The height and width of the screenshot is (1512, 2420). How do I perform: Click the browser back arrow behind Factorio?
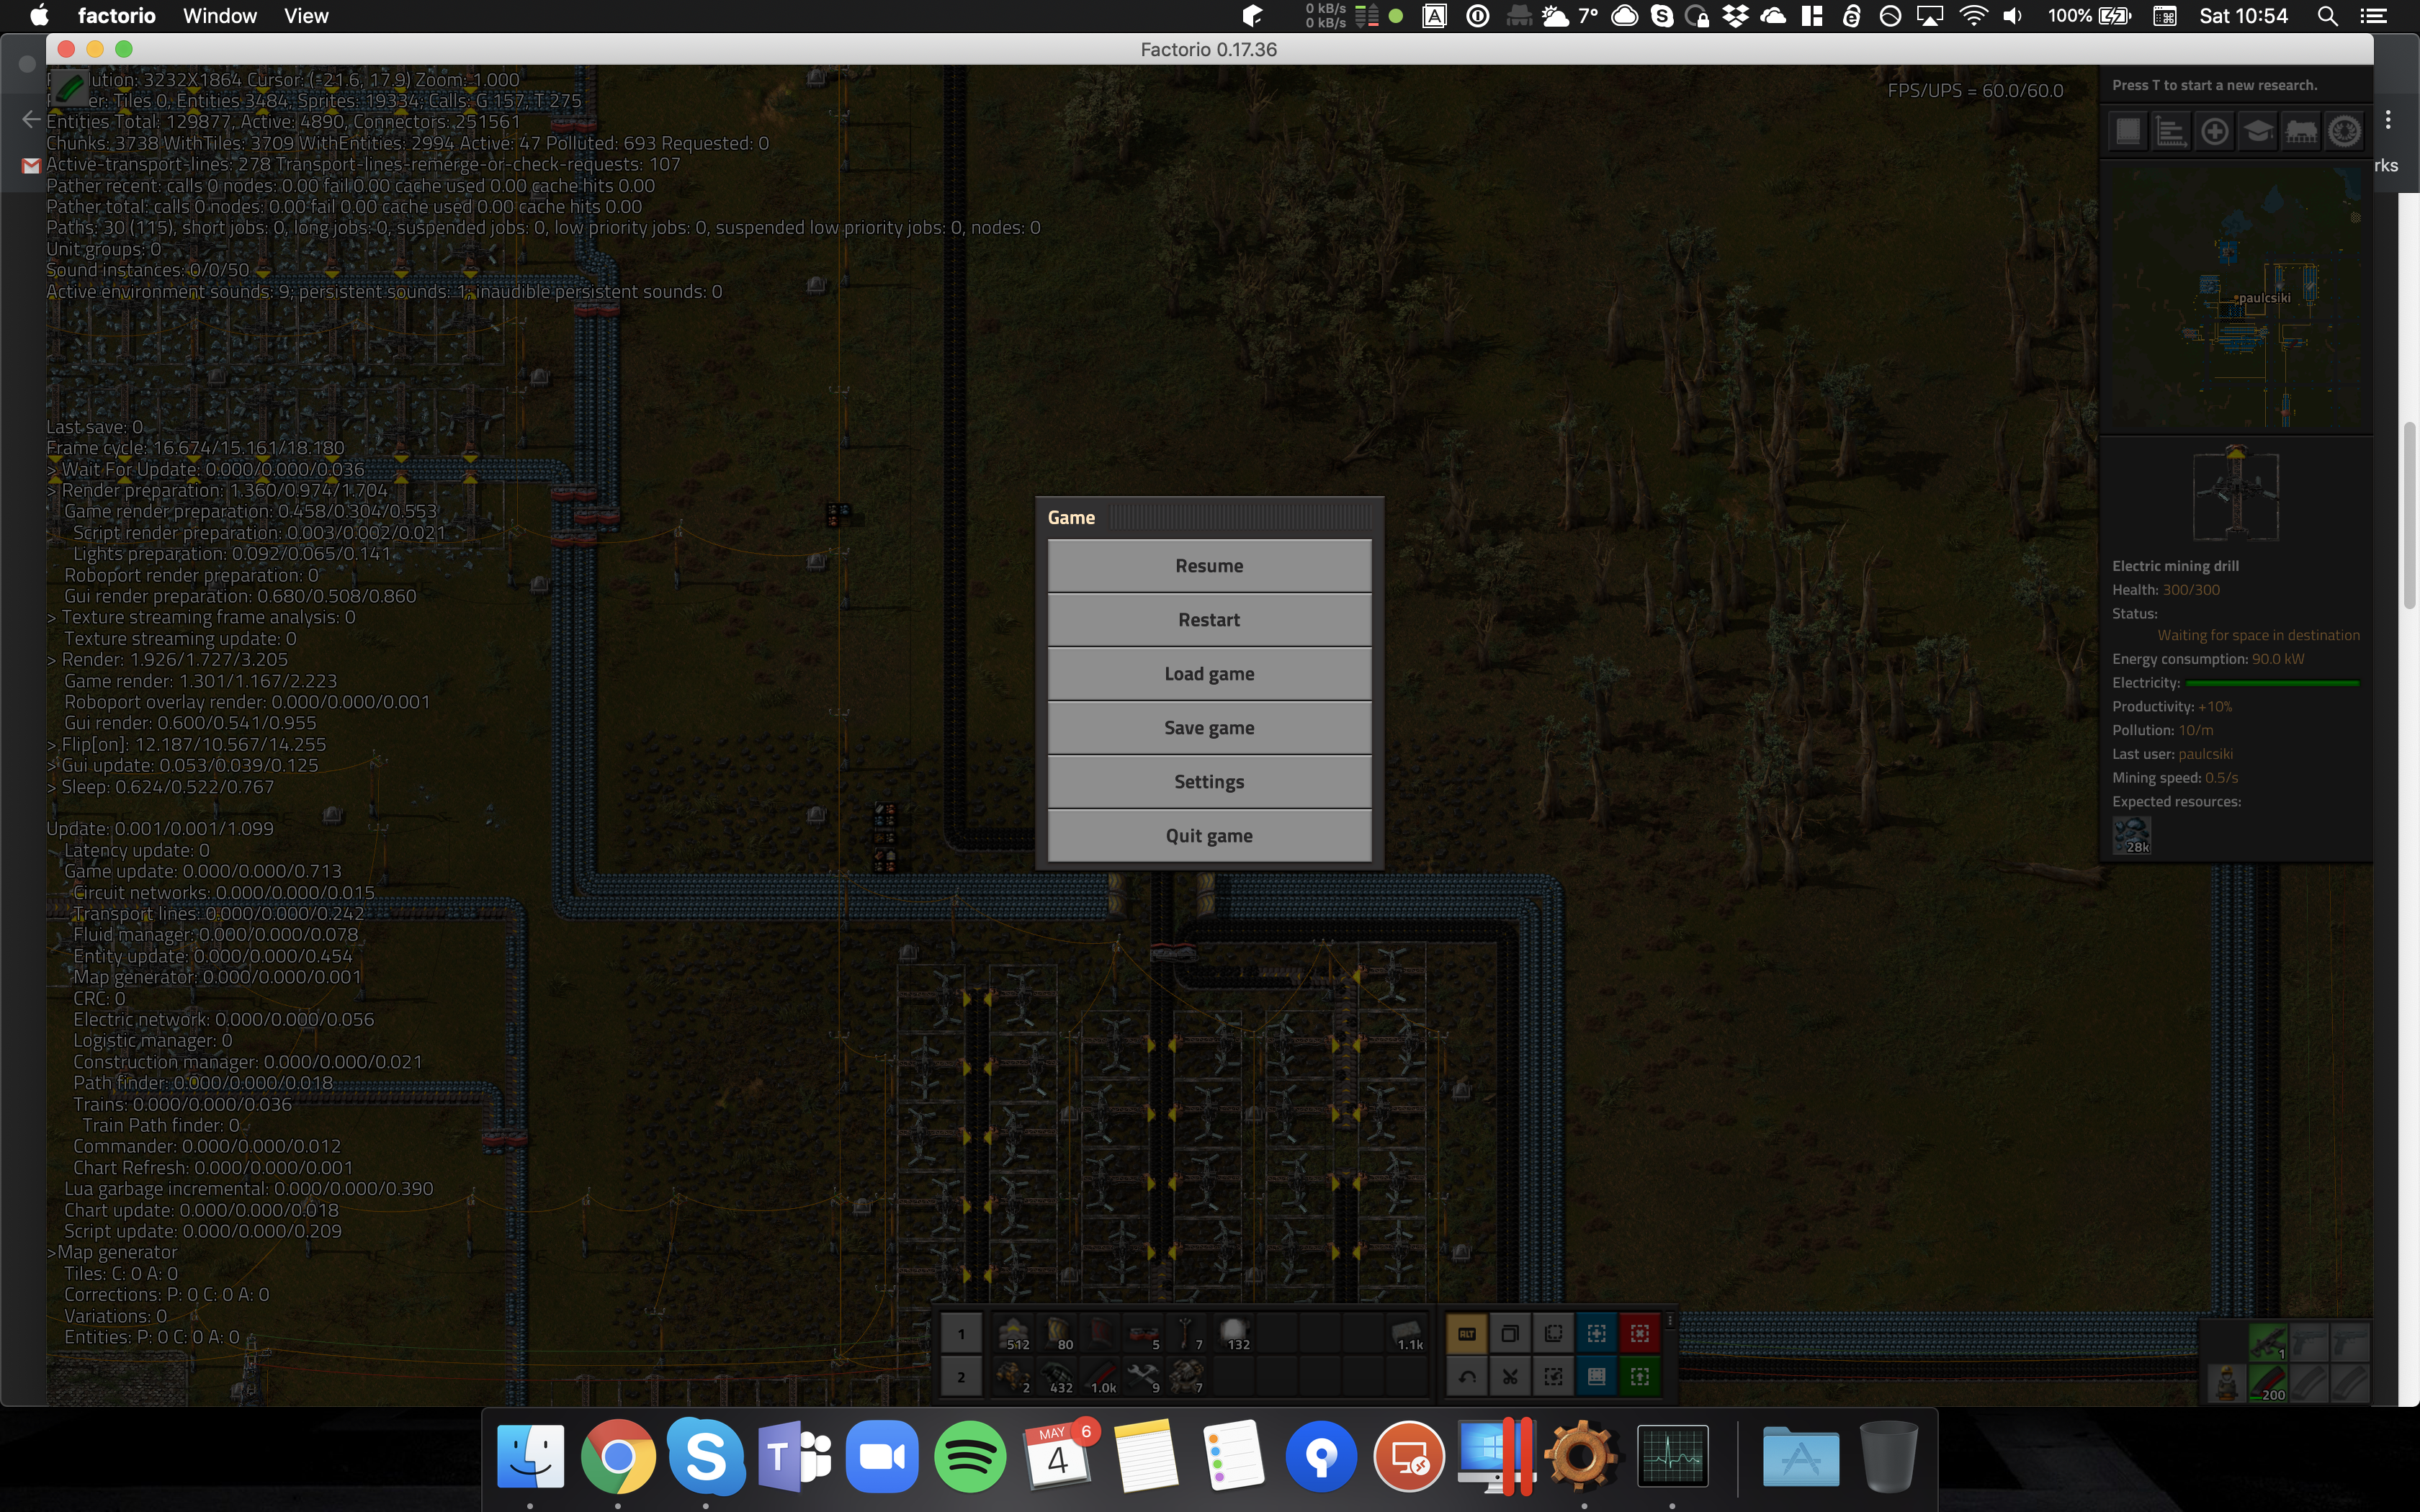point(30,120)
